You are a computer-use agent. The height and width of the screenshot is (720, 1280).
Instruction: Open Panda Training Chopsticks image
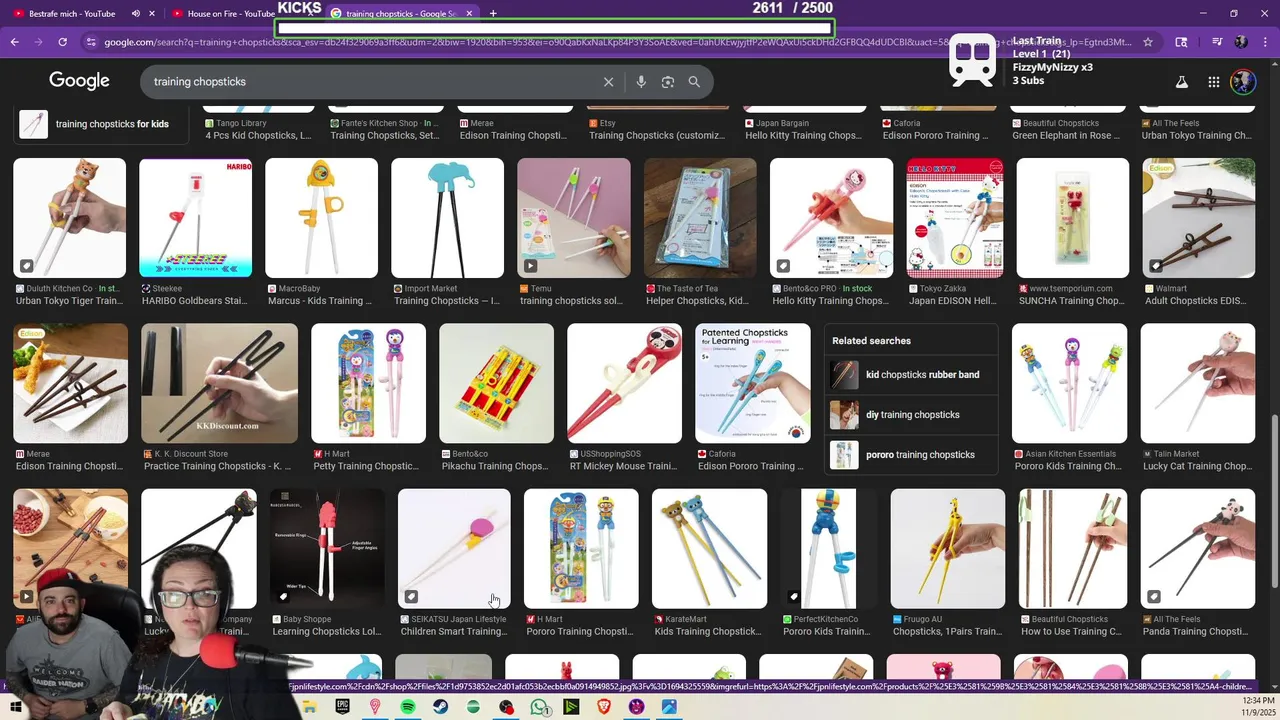[1198, 548]
